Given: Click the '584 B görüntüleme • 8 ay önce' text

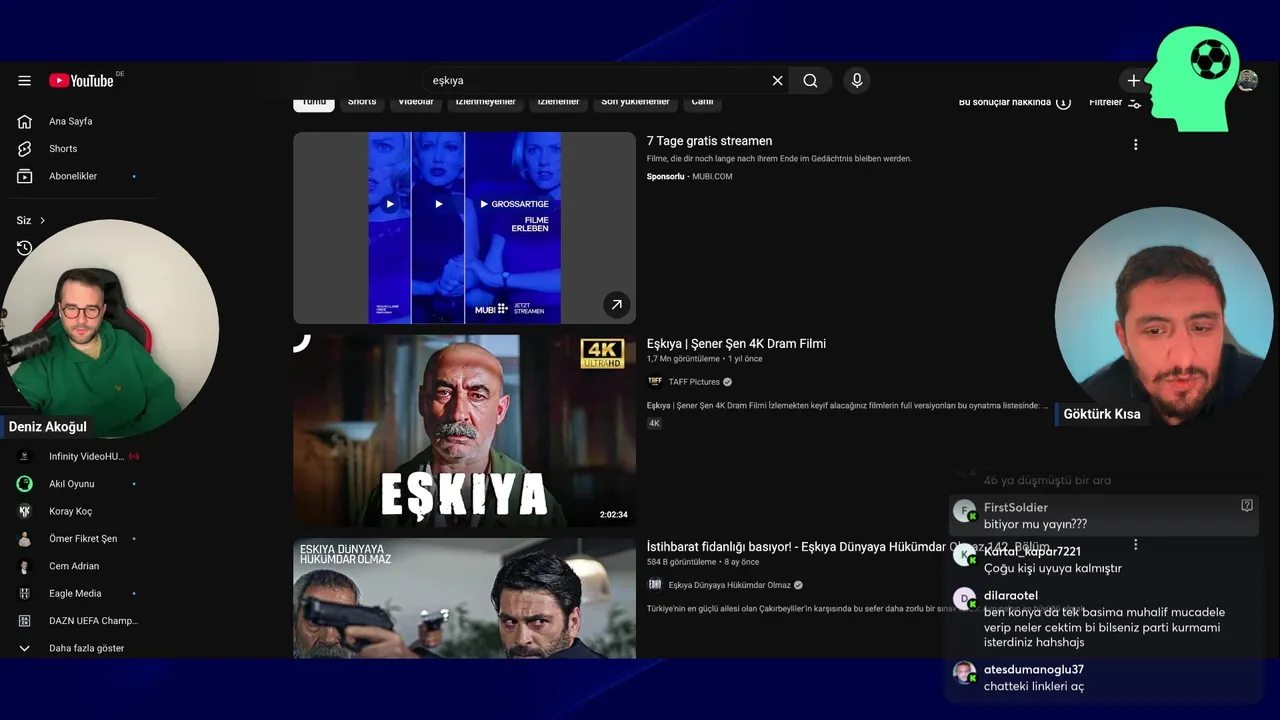Looking at the screenshot, I should pyautogui.click(x=702, y=562).
